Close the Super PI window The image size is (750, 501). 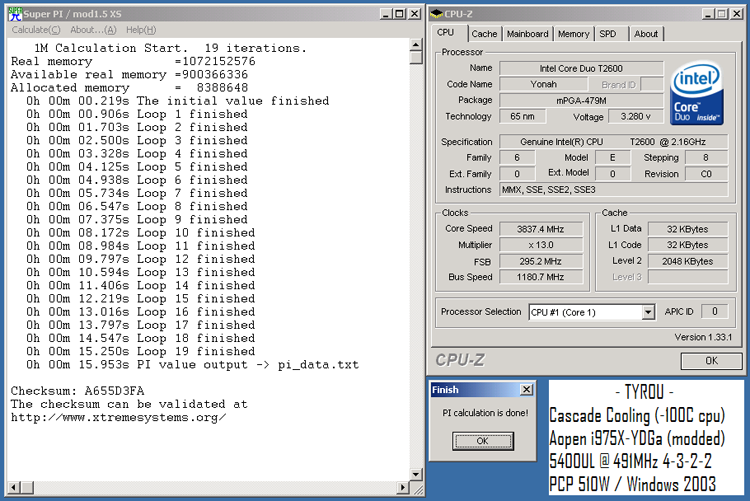[414, 14]
